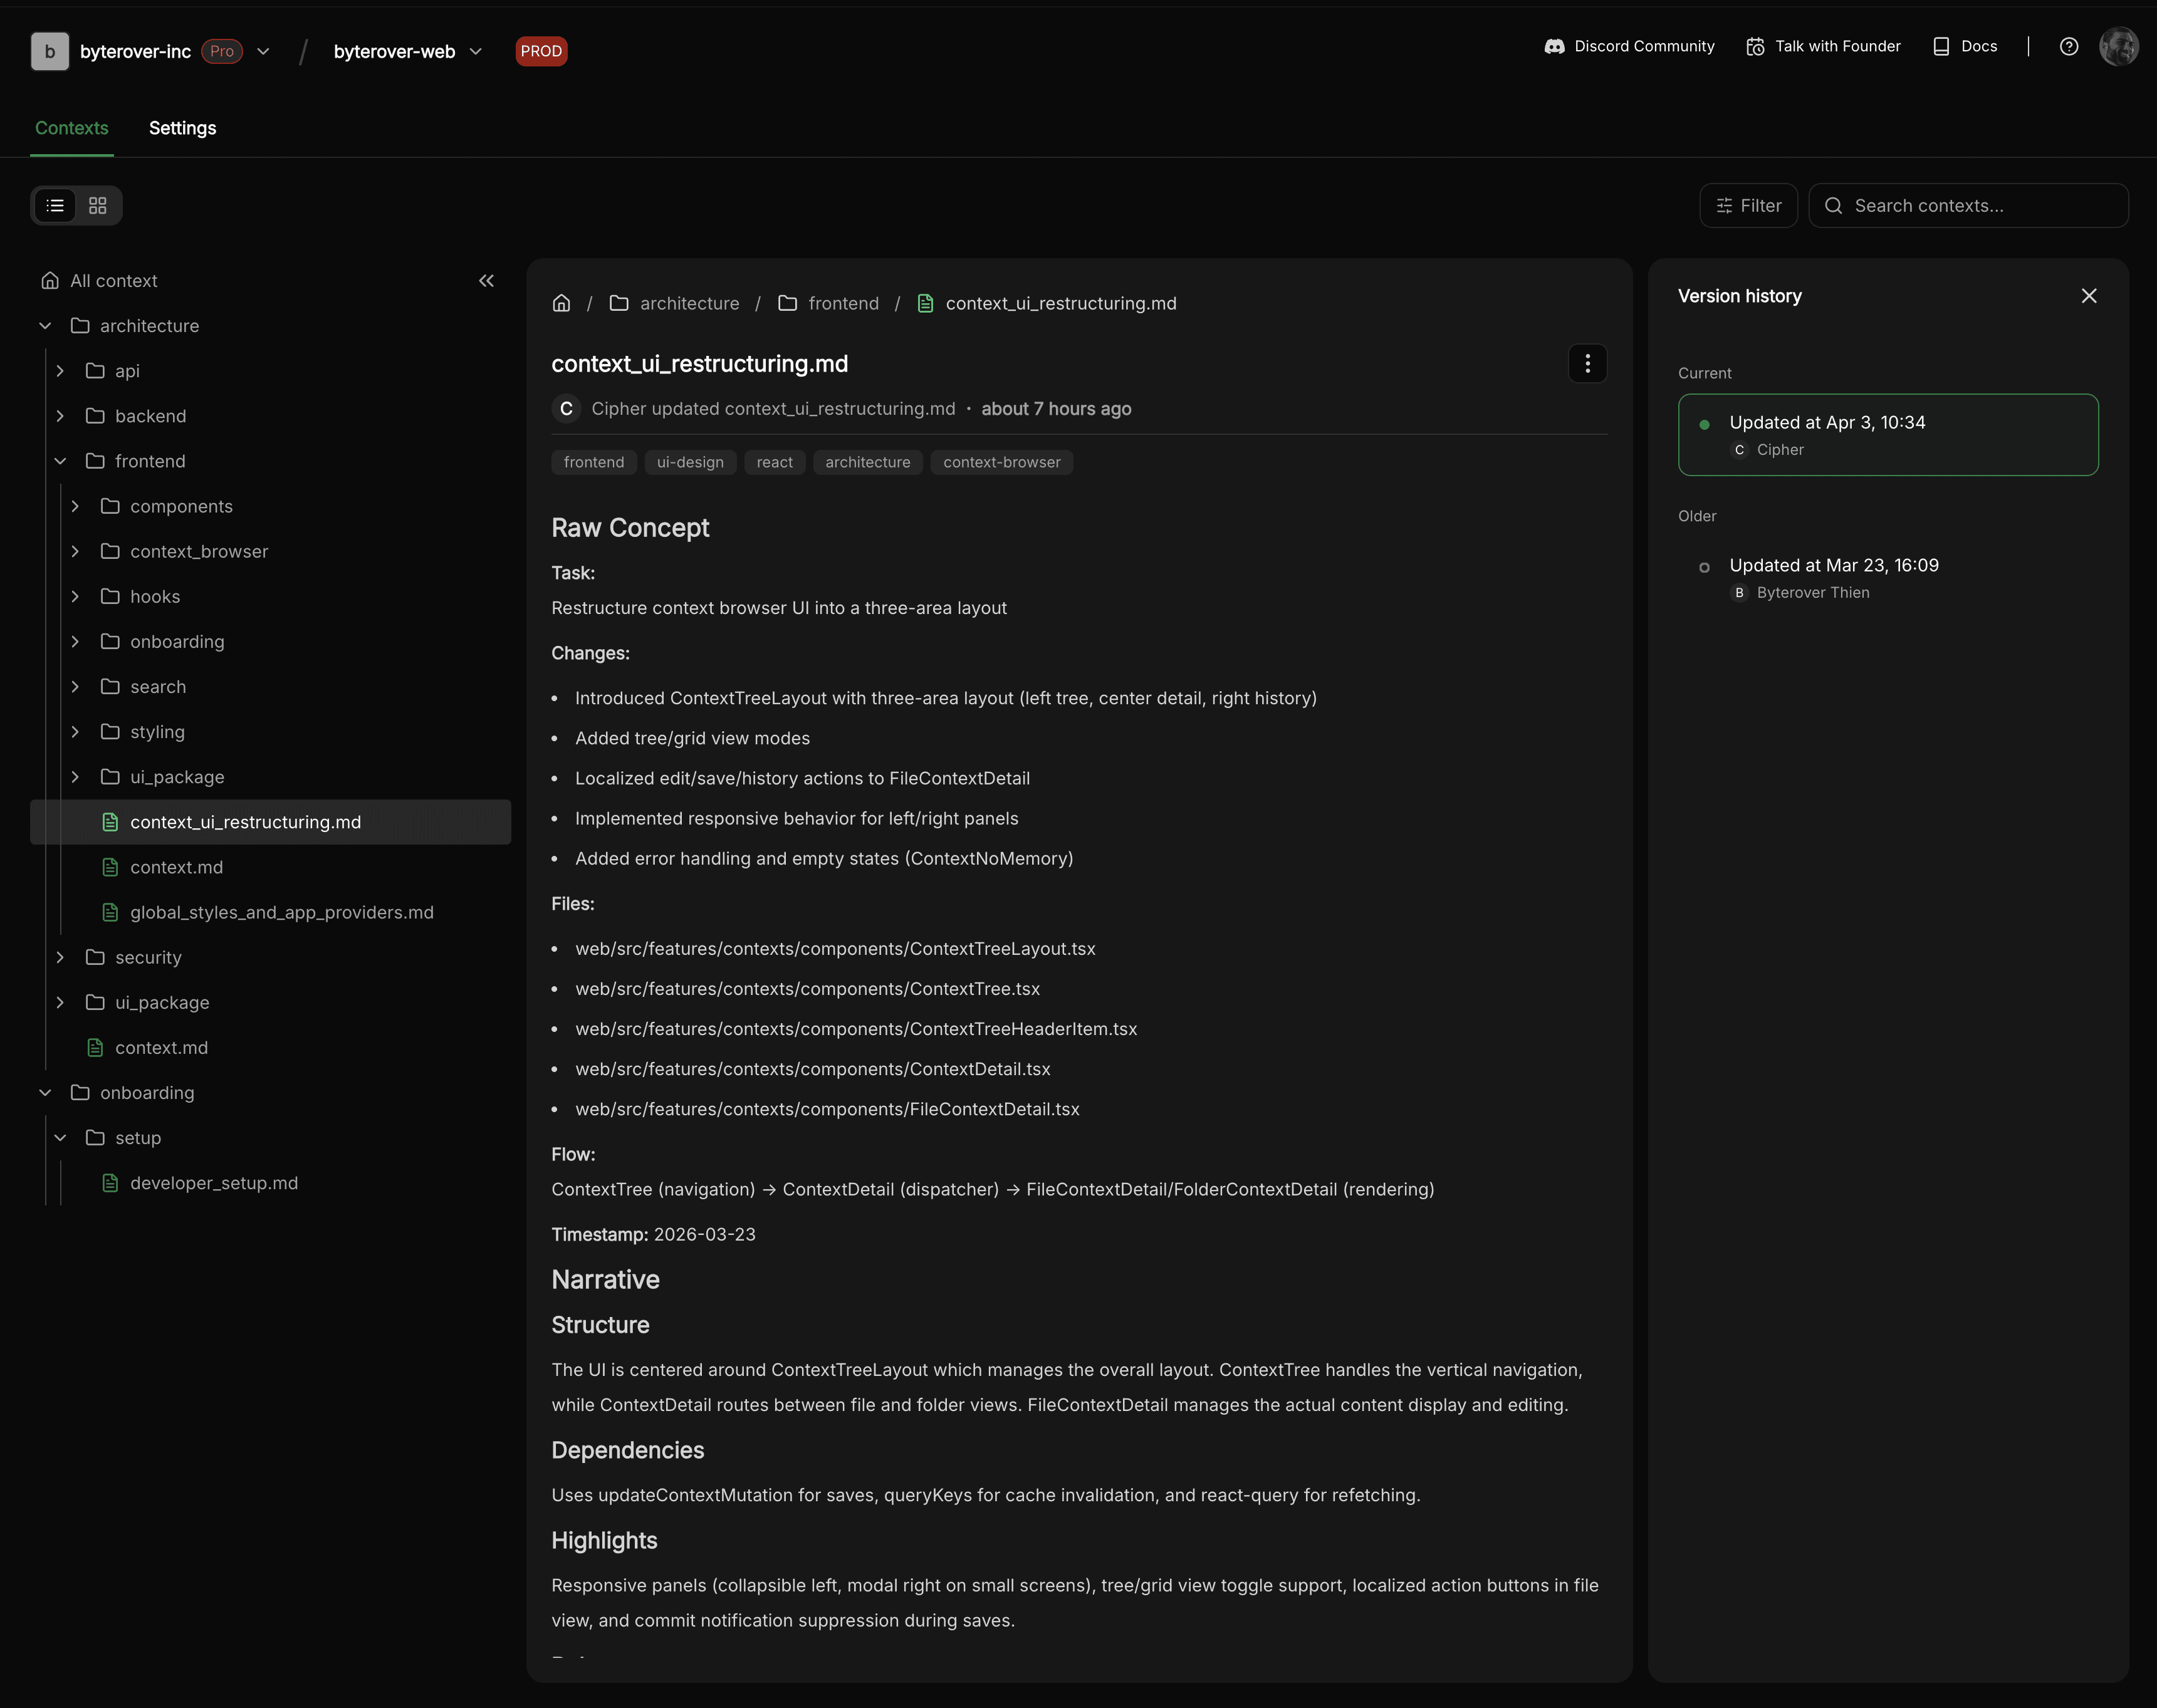Screen dimensions: 2157x1708
Task: Open the Docs link
Action: [1965, 46]
